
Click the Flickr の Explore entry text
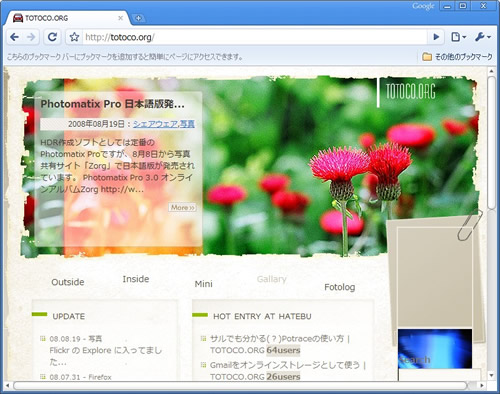pyautogui.click(x=106, y=356)
